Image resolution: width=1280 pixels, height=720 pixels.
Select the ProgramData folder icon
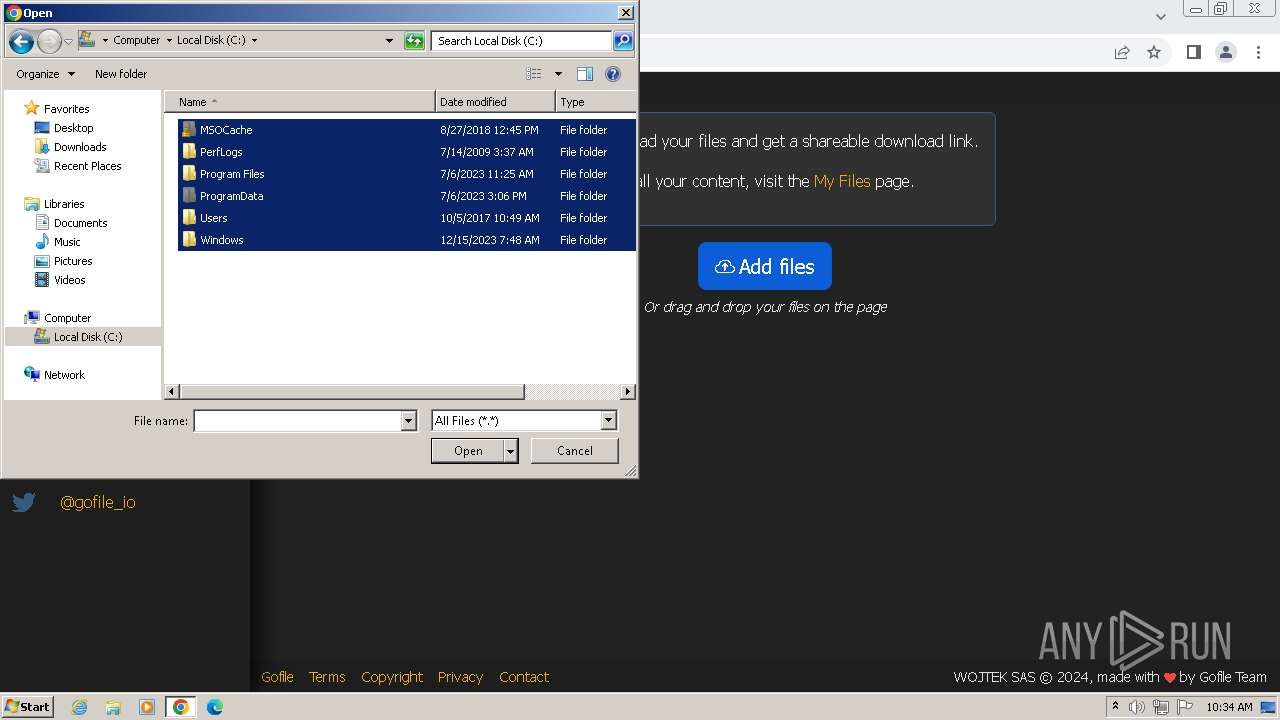(x=189, y=196)
